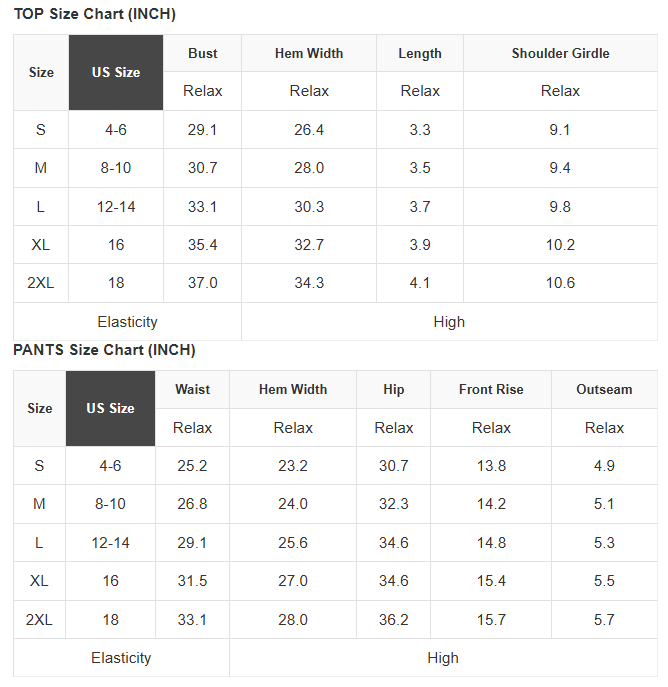
Task: Click shoulder girdle value 10.6
Action: [560, 283]
